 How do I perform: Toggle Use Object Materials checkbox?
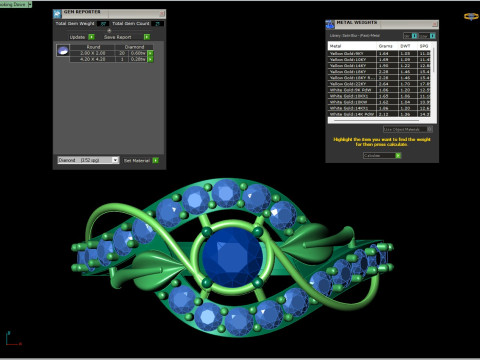[430, 129]
